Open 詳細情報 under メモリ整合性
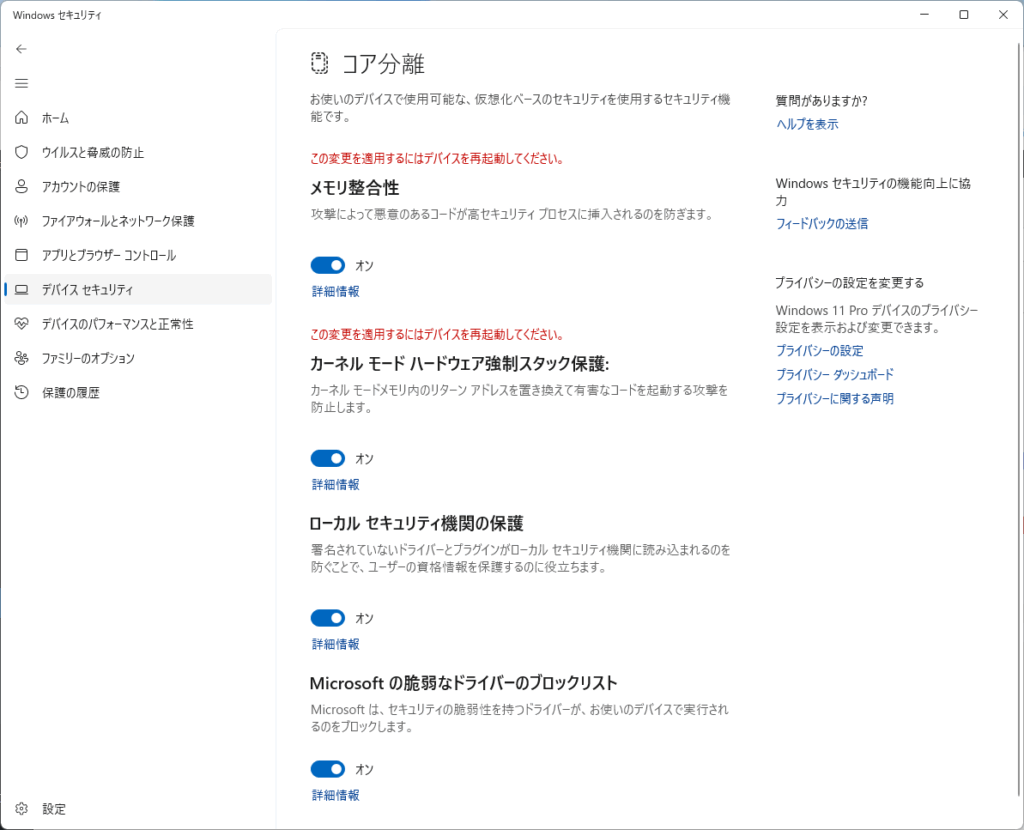 click(335, 291)
